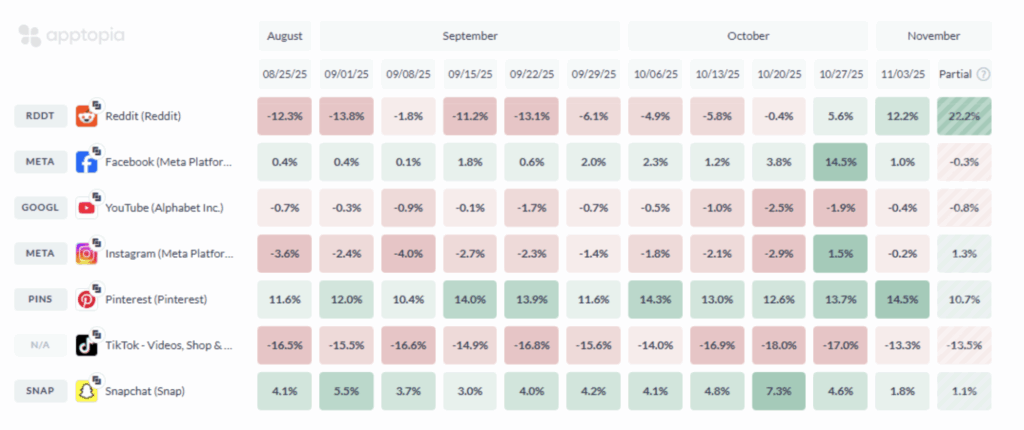Click the TikTok - Videos, Shop row label
The height and width of the screenshot is (430, 1024).
[x=168, y=345]
